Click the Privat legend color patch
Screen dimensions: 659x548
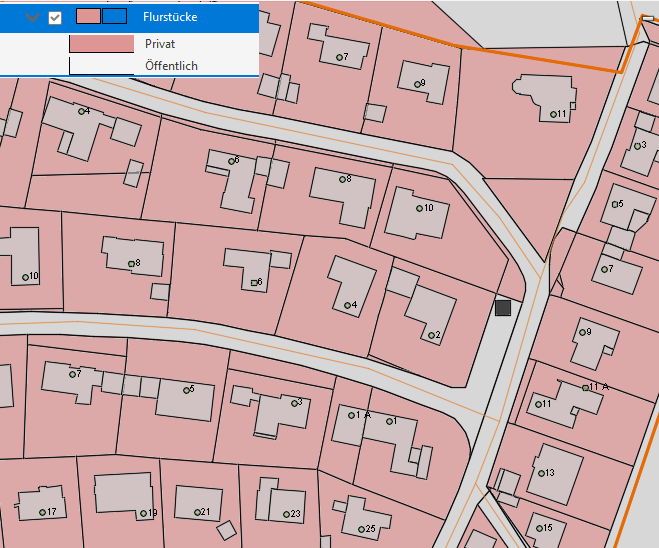(101, 44)
